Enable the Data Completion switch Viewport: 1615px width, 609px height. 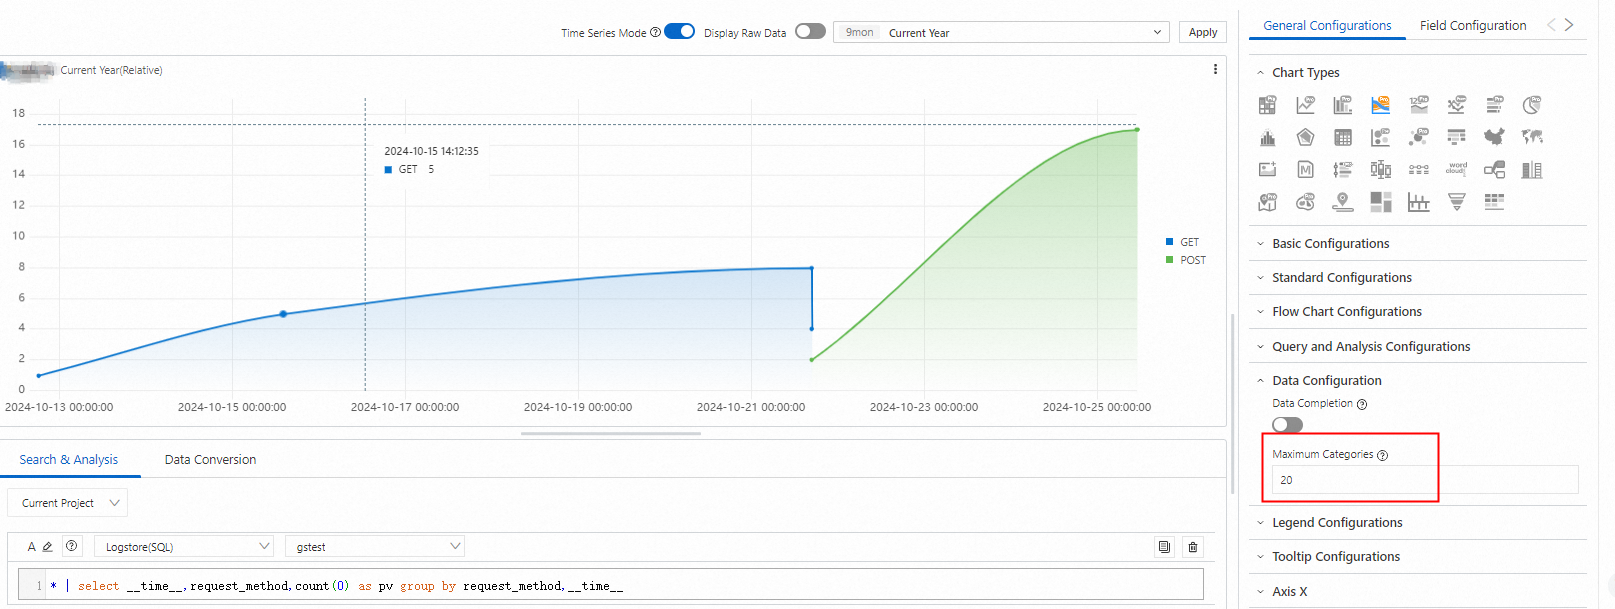click(x=1287, y=424)
